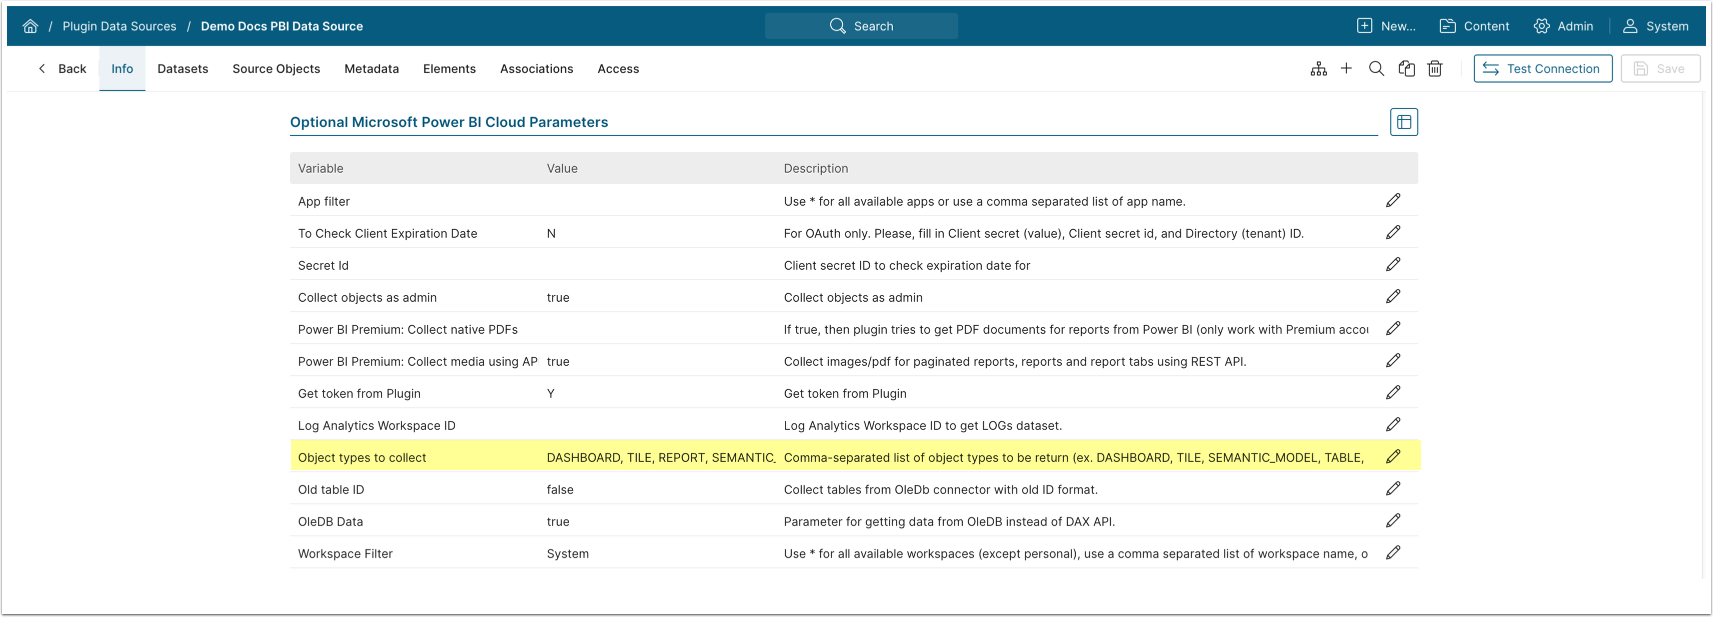The width and height of the screenshot is (1713, 617).
Task: Open the Source Objects tab
Action: tap(276, 69)
